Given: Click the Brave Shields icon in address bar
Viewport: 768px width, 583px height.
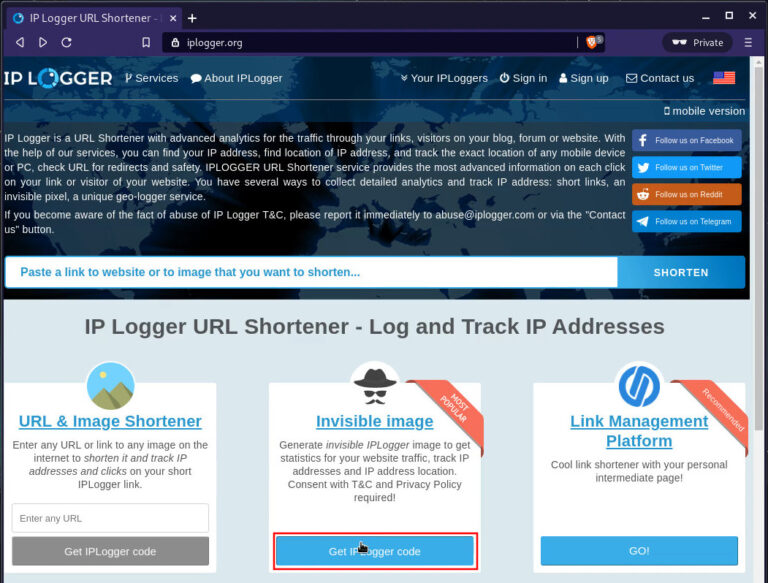Looking at the screenshot, I should [x=593, y=42].
